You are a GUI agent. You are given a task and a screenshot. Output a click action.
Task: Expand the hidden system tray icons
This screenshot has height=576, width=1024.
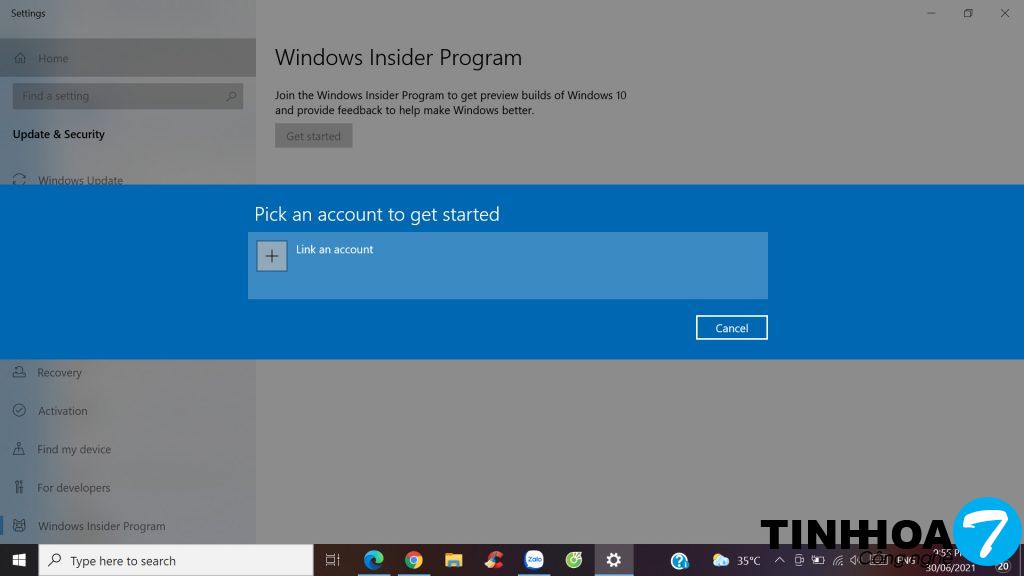(x=778, y=560)
